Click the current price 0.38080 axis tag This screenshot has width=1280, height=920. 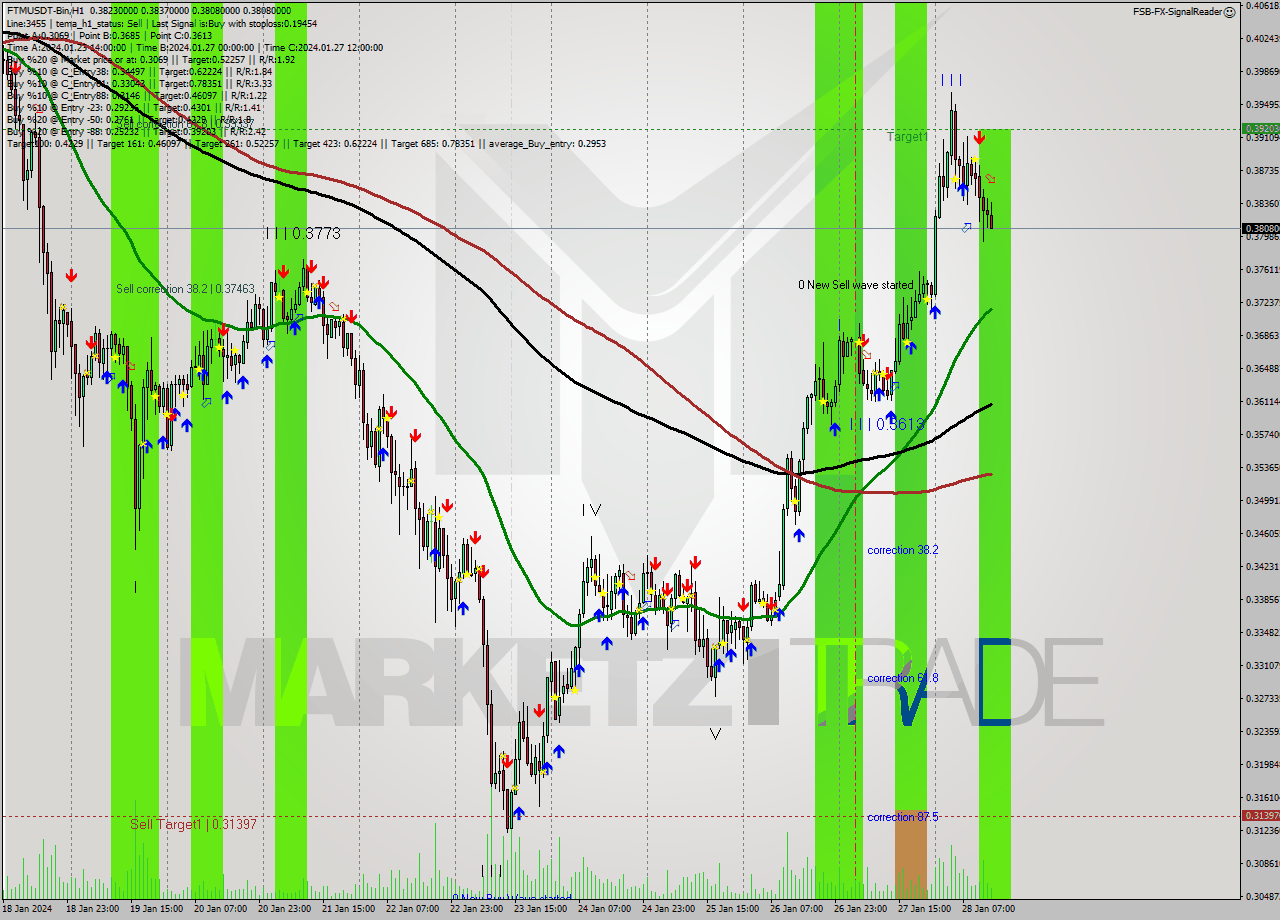[1259, 228]
